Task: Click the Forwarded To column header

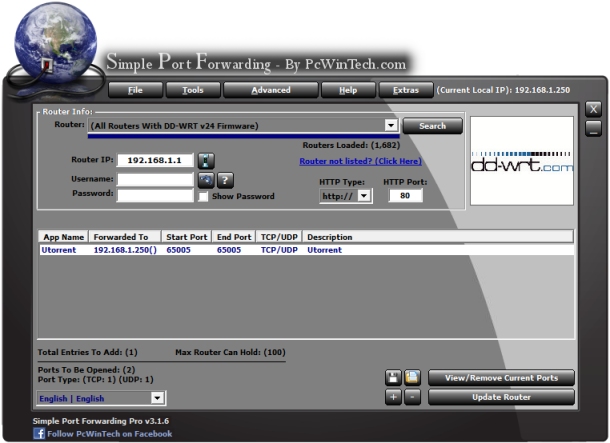Action: (x=125, y=237)
